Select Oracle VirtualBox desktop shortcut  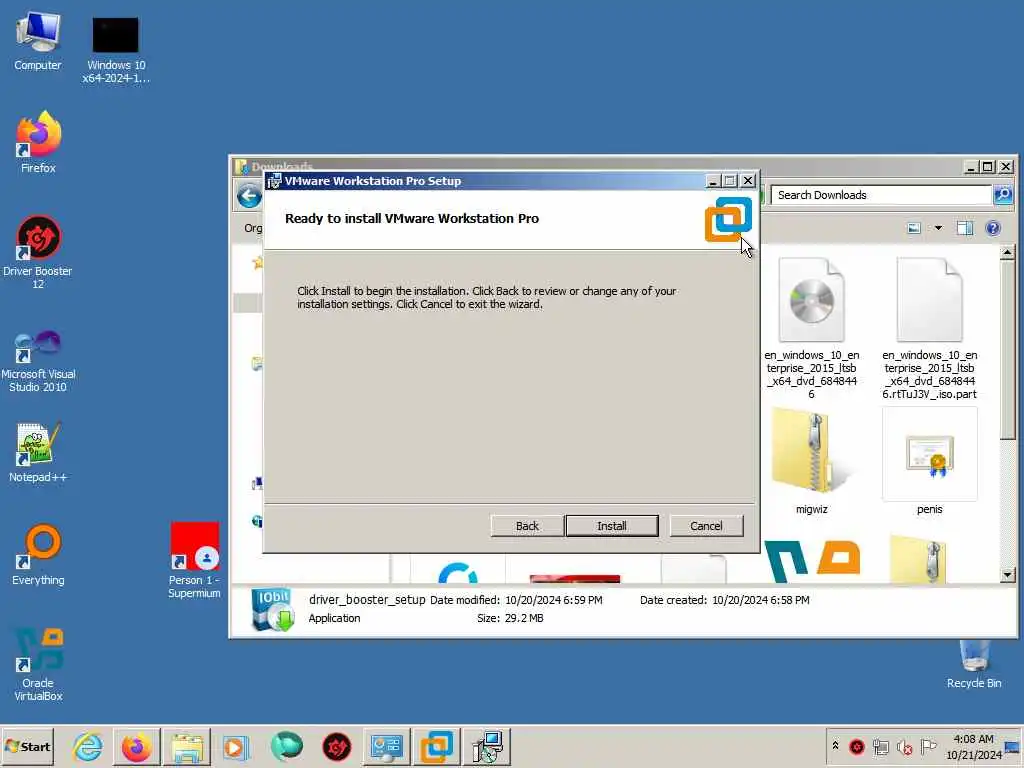[38, 664]
